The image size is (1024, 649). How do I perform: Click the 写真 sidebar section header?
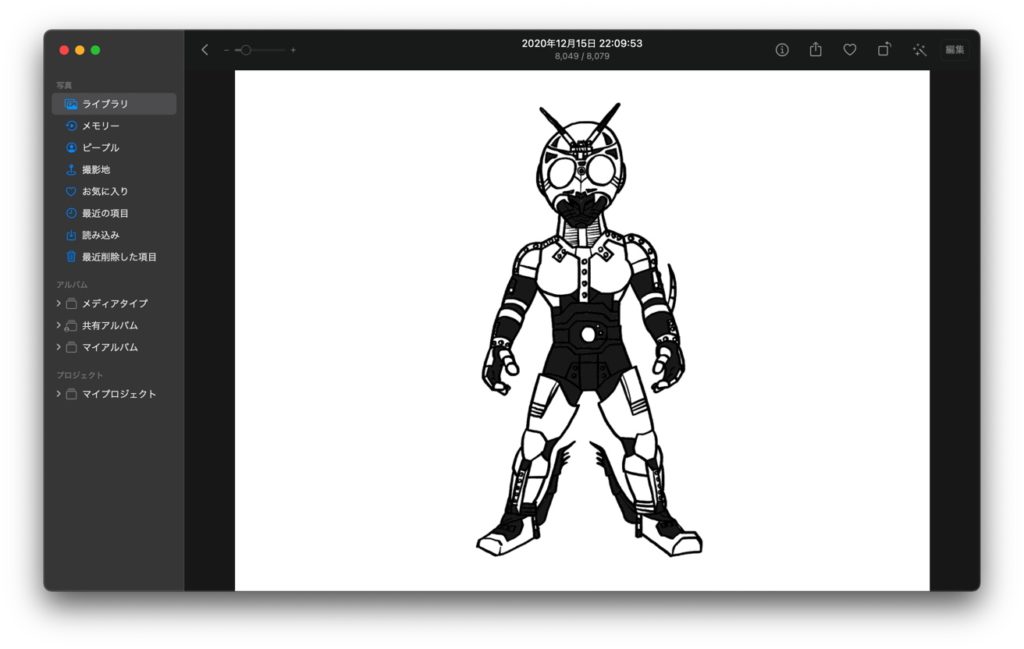[x=64, y=86]
